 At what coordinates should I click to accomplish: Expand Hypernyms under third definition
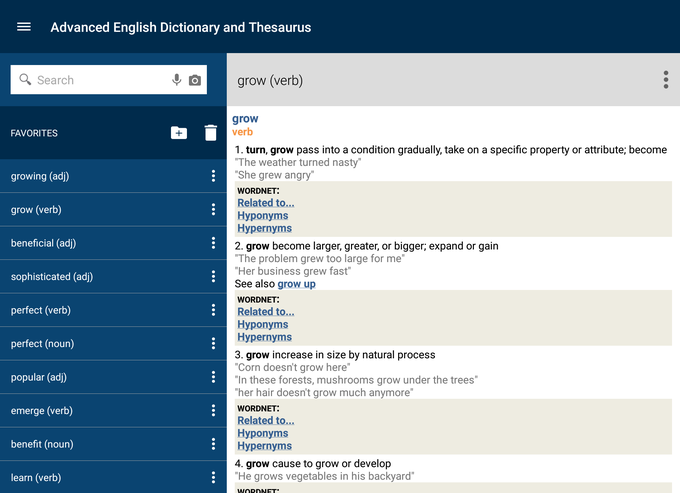coord(264,446)
